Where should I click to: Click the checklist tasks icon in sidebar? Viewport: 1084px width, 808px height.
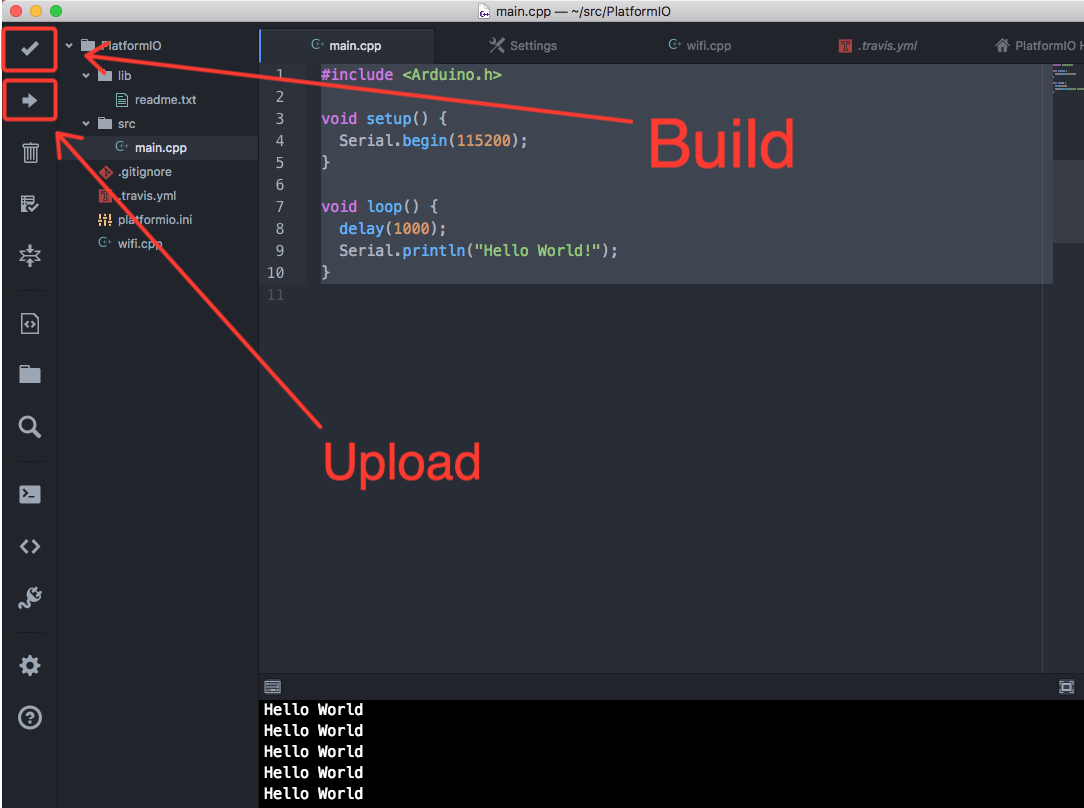[x=30, y=204]
